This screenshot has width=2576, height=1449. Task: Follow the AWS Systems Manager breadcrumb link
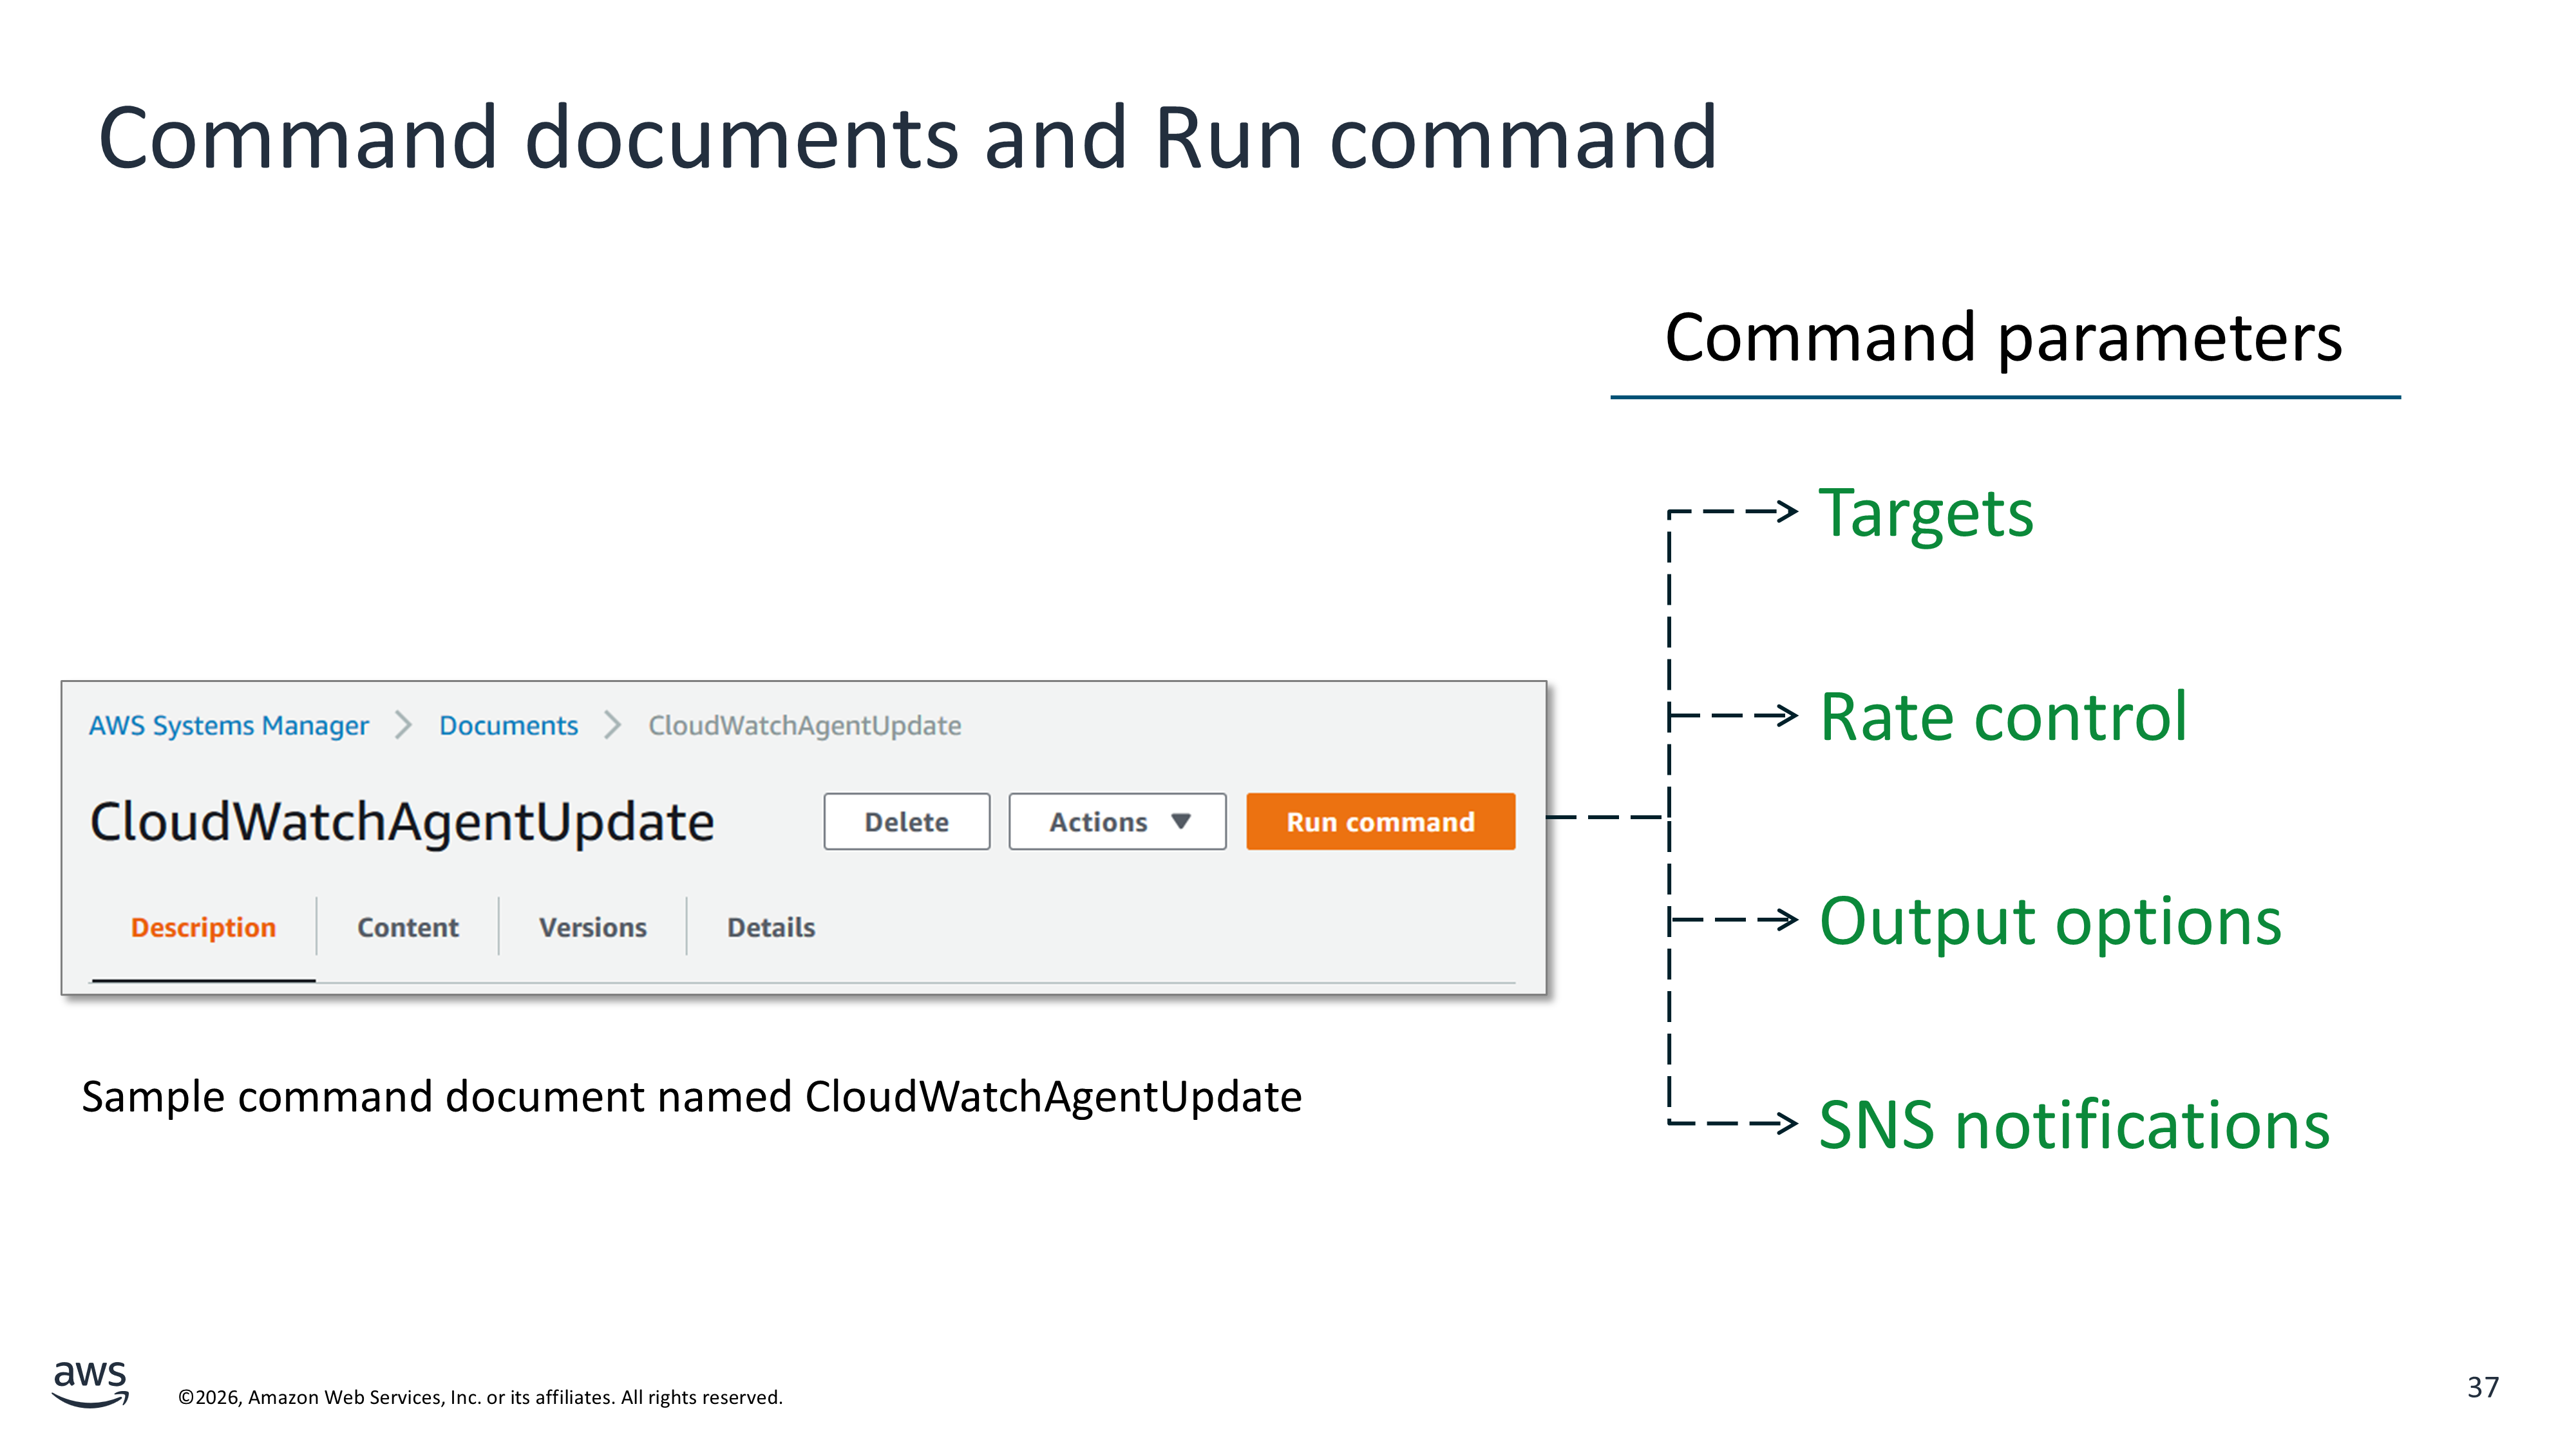pos(228,726)
